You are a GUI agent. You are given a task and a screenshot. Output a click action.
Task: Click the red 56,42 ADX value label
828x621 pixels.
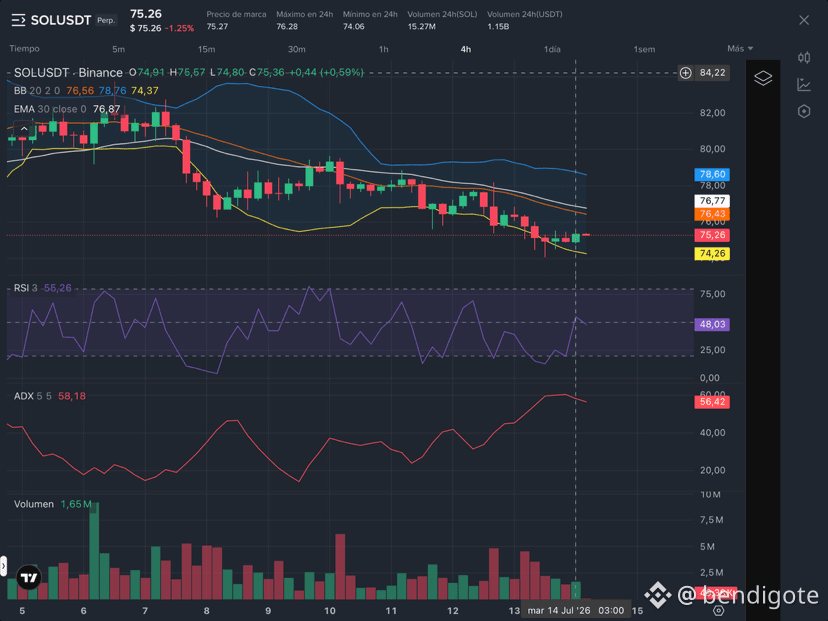[712, 402]
